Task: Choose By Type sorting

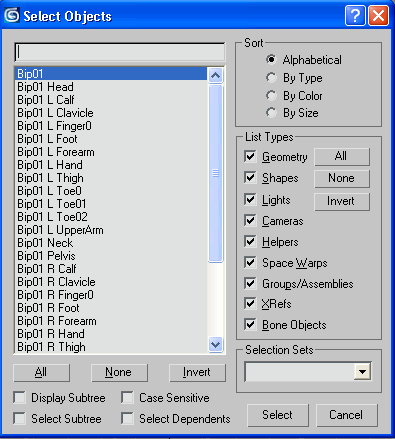Action: (x=271, y=78)
